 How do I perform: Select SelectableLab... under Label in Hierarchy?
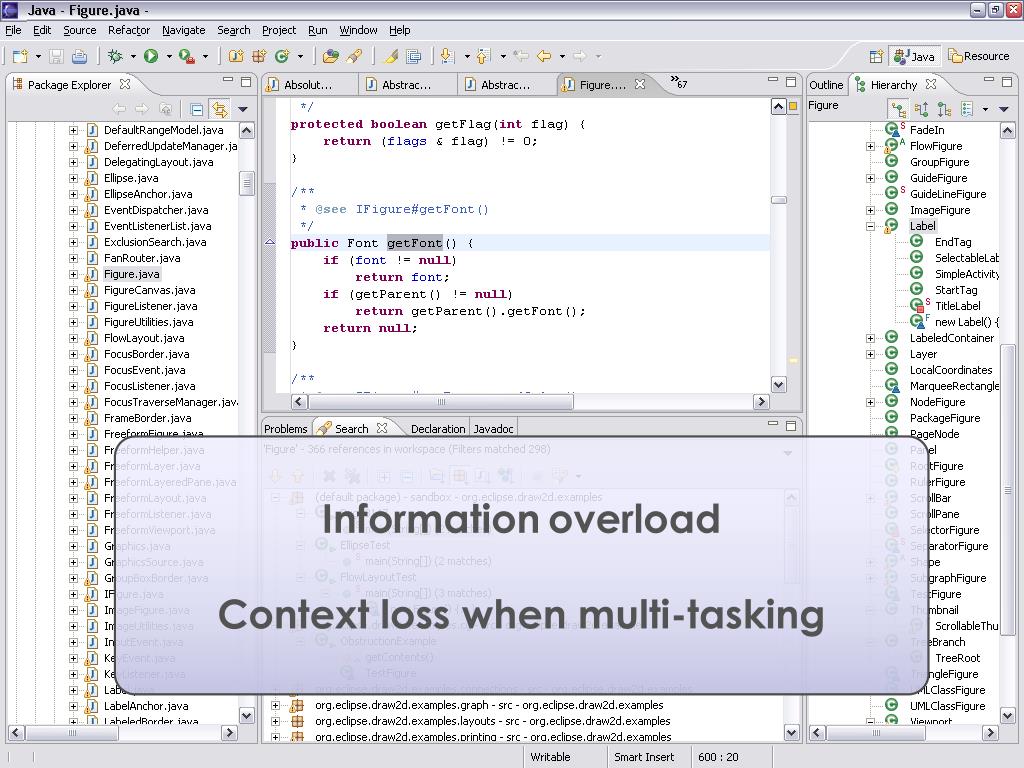click(967, 258)
